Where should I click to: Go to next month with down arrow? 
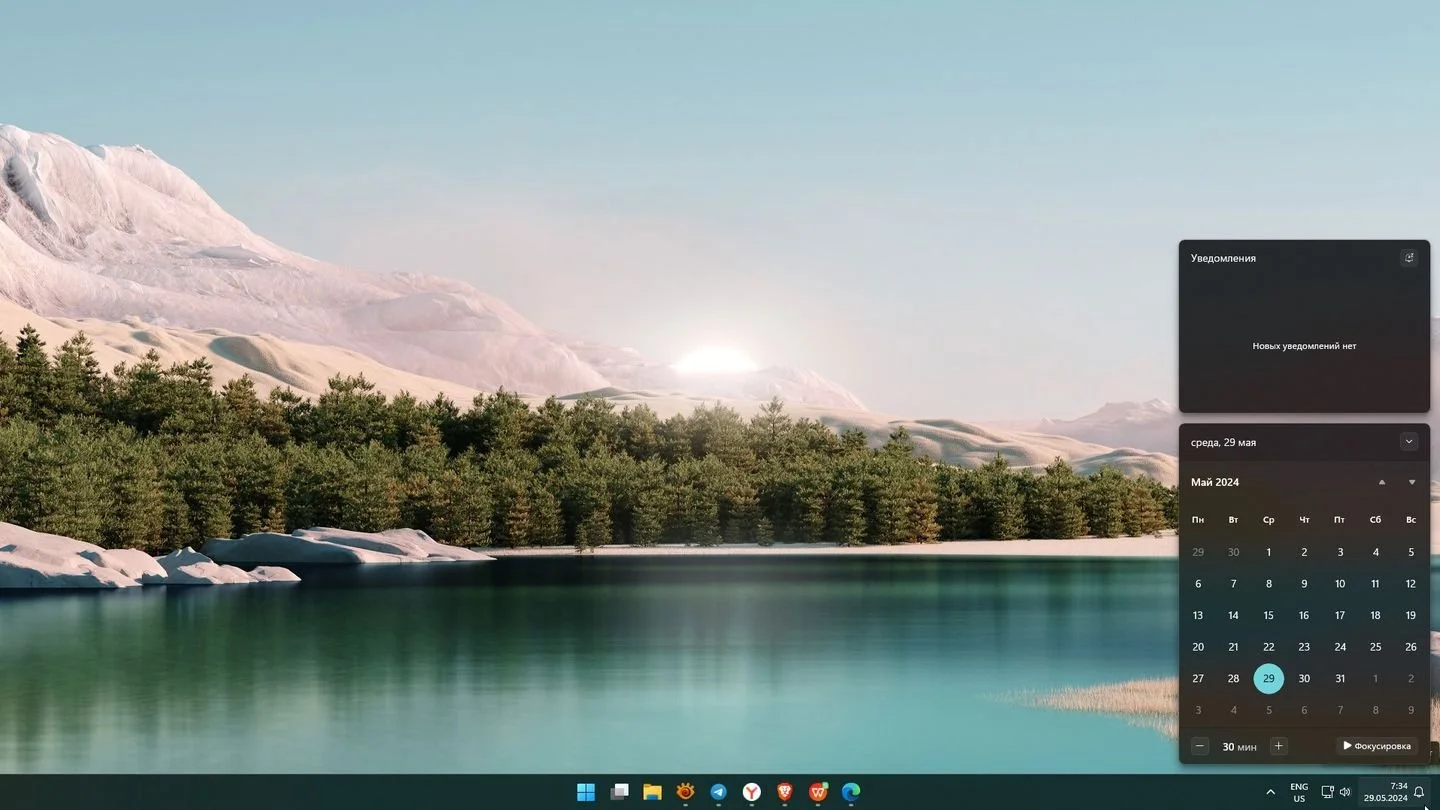(x=1412, y=482)
